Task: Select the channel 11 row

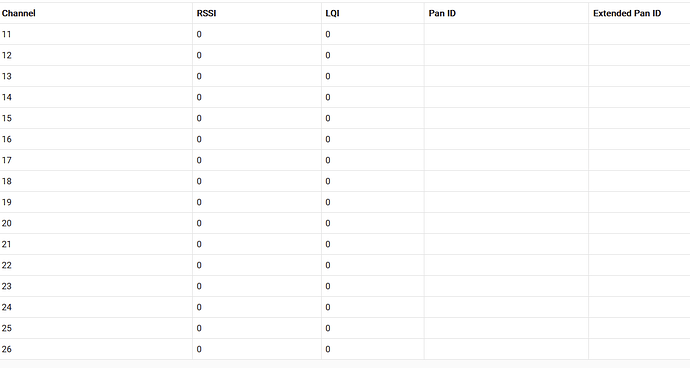Action: 345,34
